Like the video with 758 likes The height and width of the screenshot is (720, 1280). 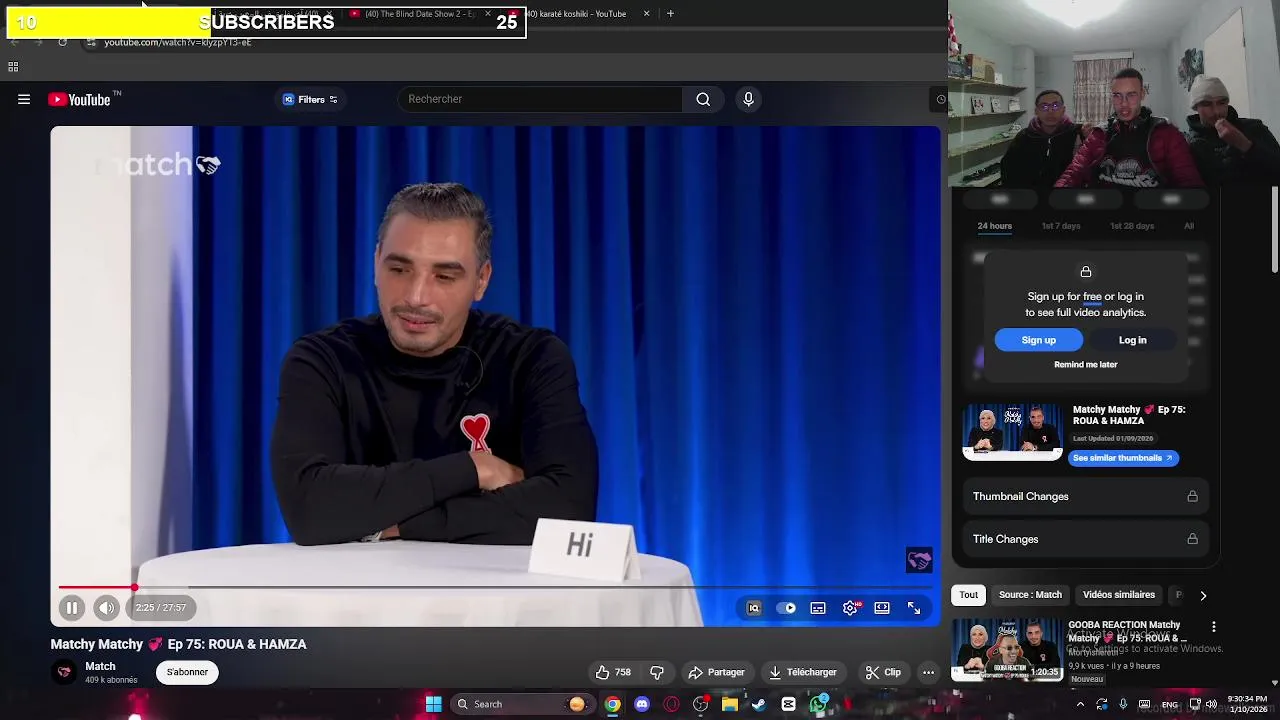pos(613,672)
